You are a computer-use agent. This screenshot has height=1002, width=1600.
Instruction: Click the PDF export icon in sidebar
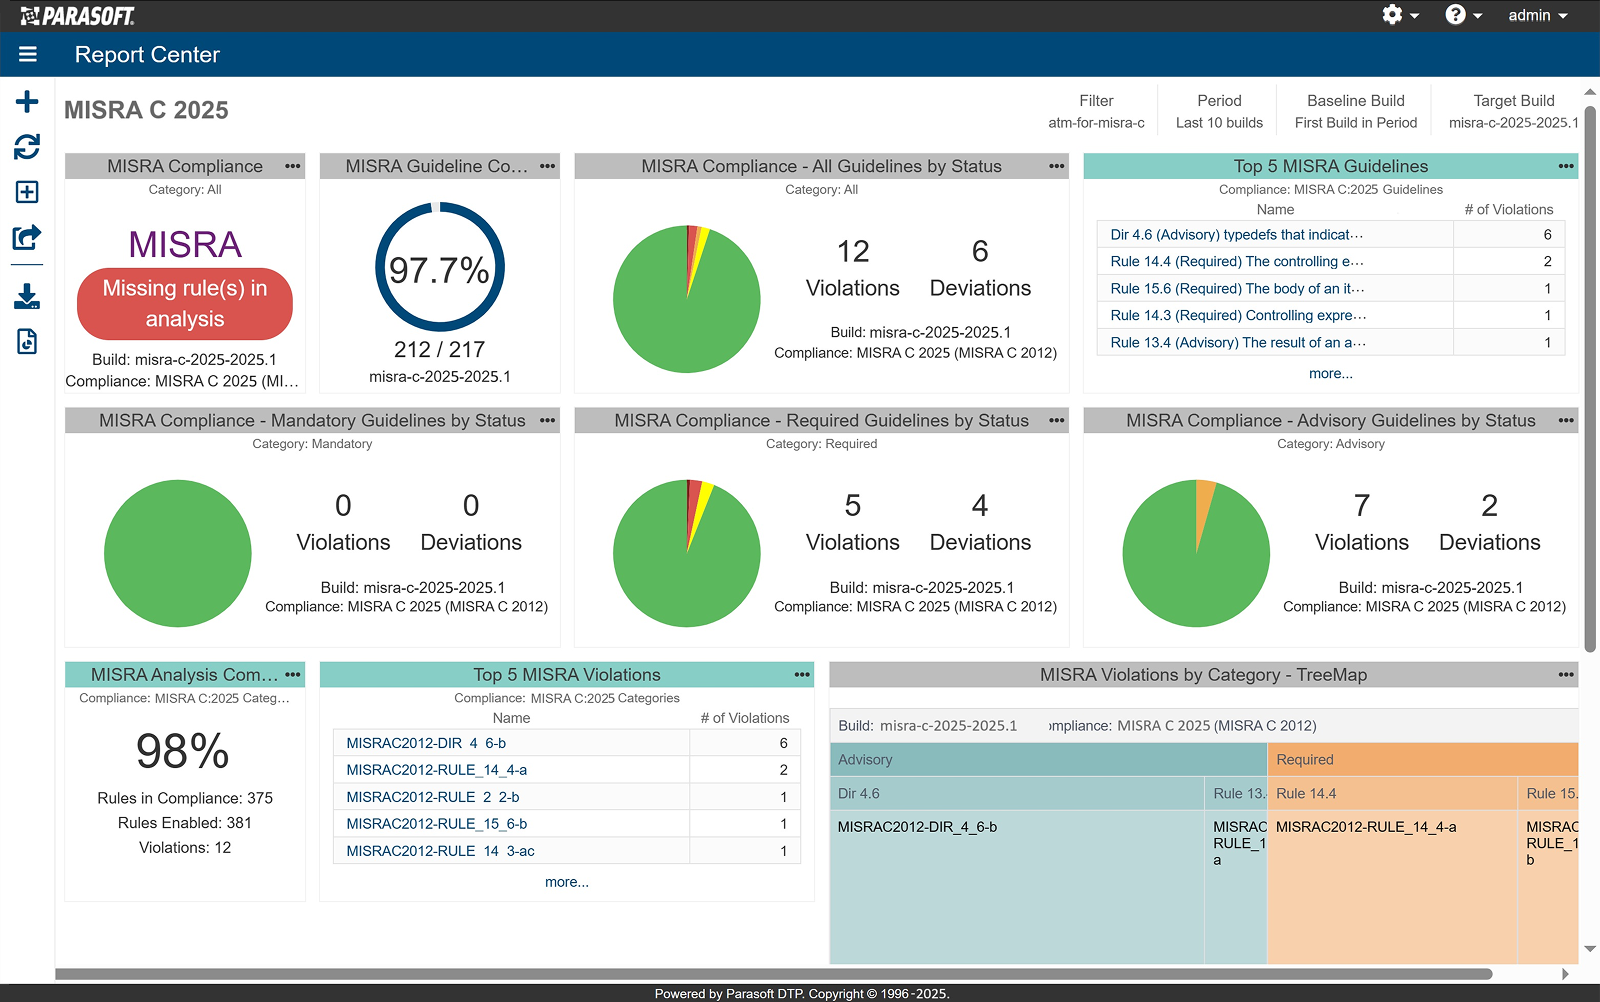tap(27, 341)
